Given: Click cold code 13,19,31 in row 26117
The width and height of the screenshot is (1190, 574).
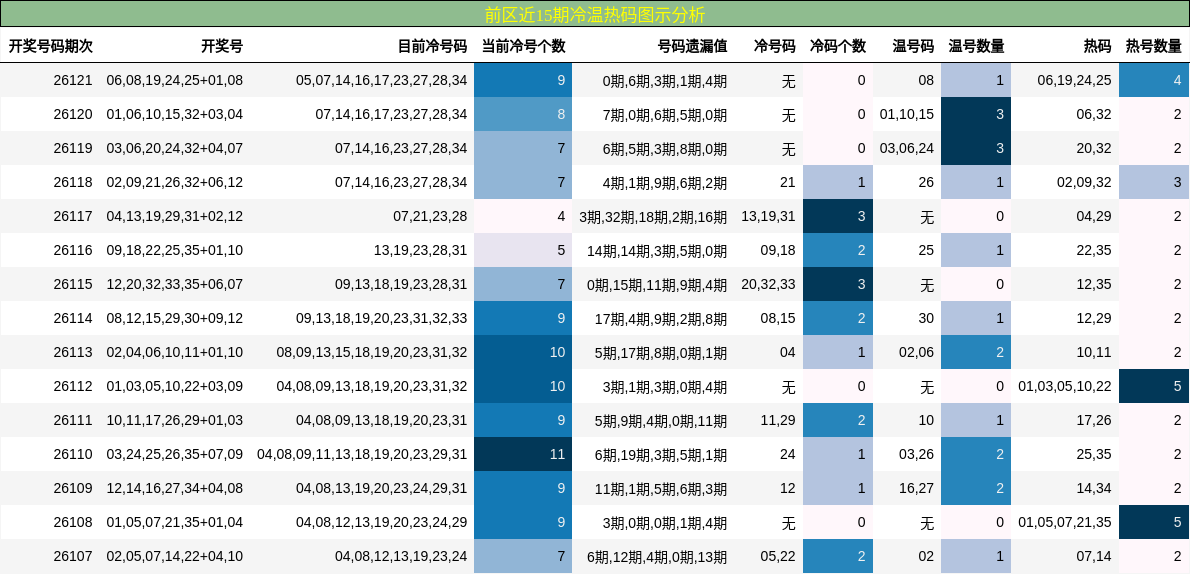Looking at the screenshot, I should [x=768, y=216].
